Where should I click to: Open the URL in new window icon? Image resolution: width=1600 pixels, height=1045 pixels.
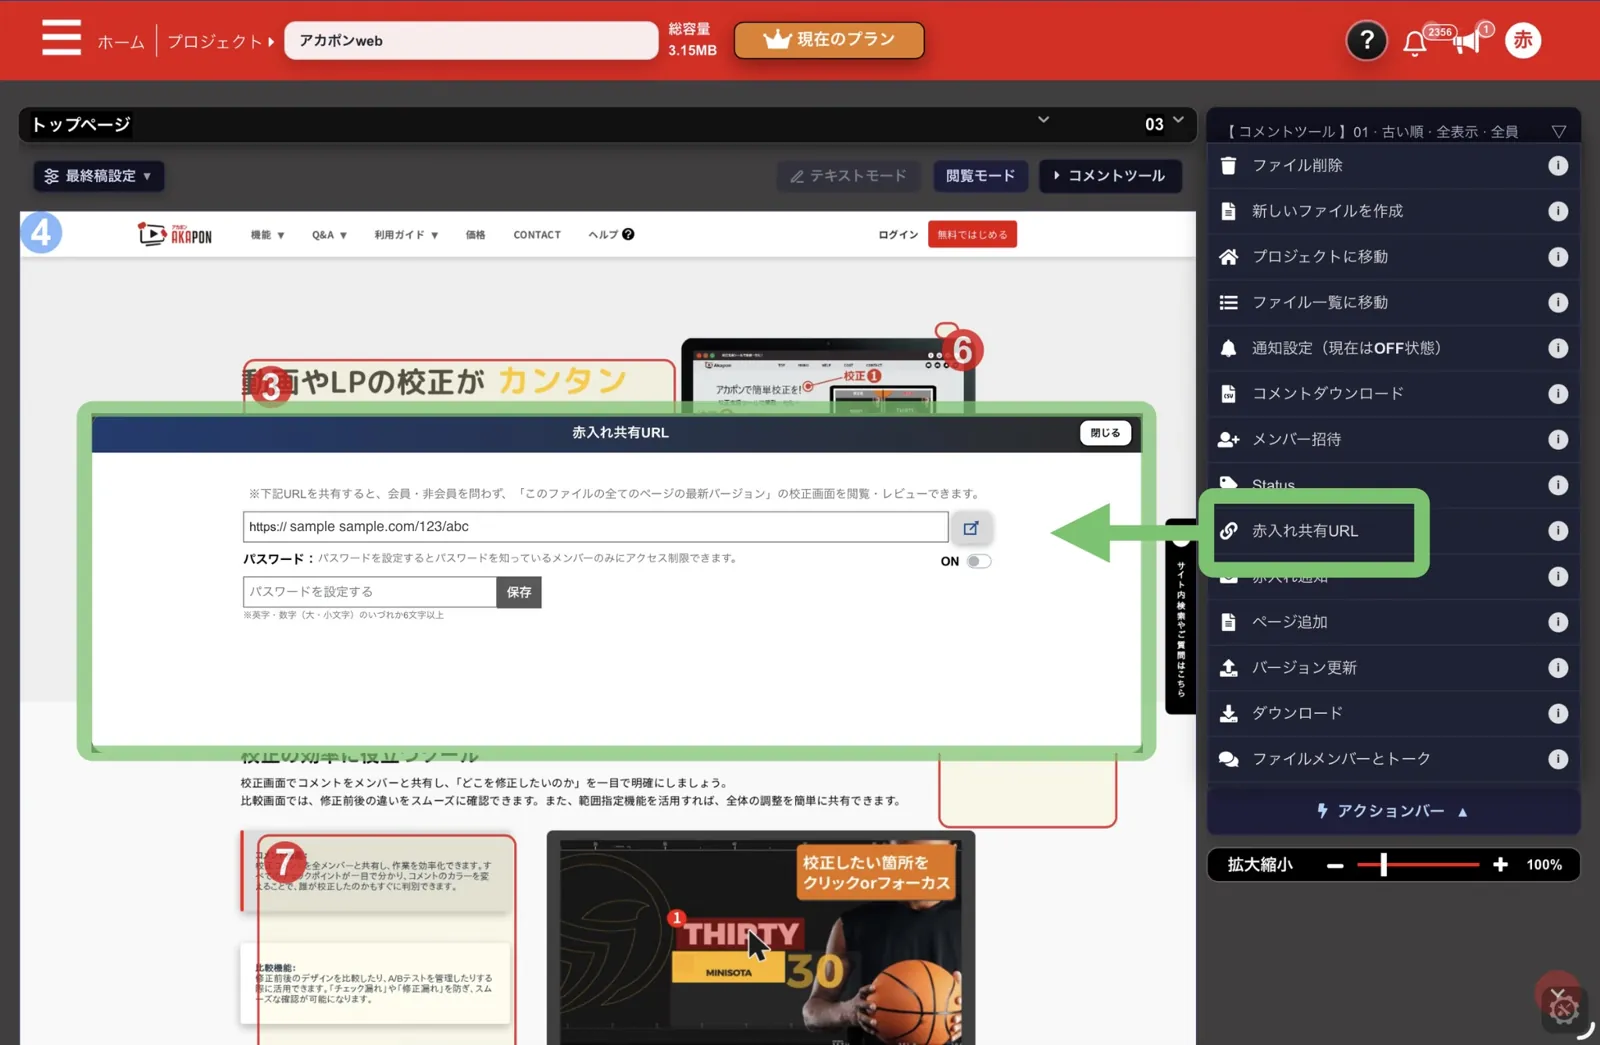coord(971,528)
